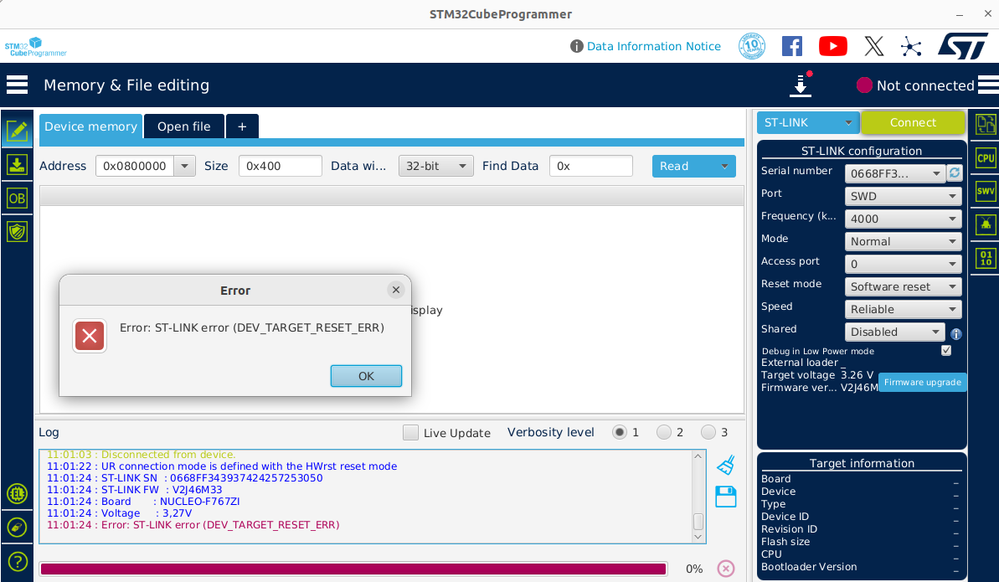The height and width of the screenshot is (582, 999).
Task: Toggle the Live Update checkbox
Action: [411, 433]
